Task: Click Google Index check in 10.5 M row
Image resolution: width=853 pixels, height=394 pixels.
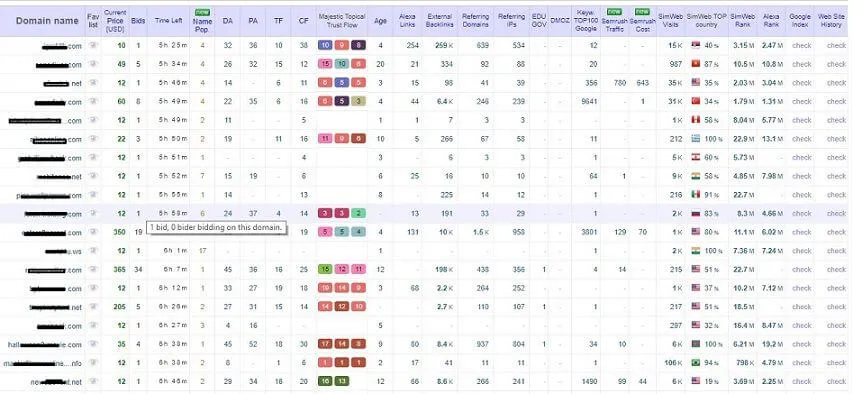Action: [801, 64]
